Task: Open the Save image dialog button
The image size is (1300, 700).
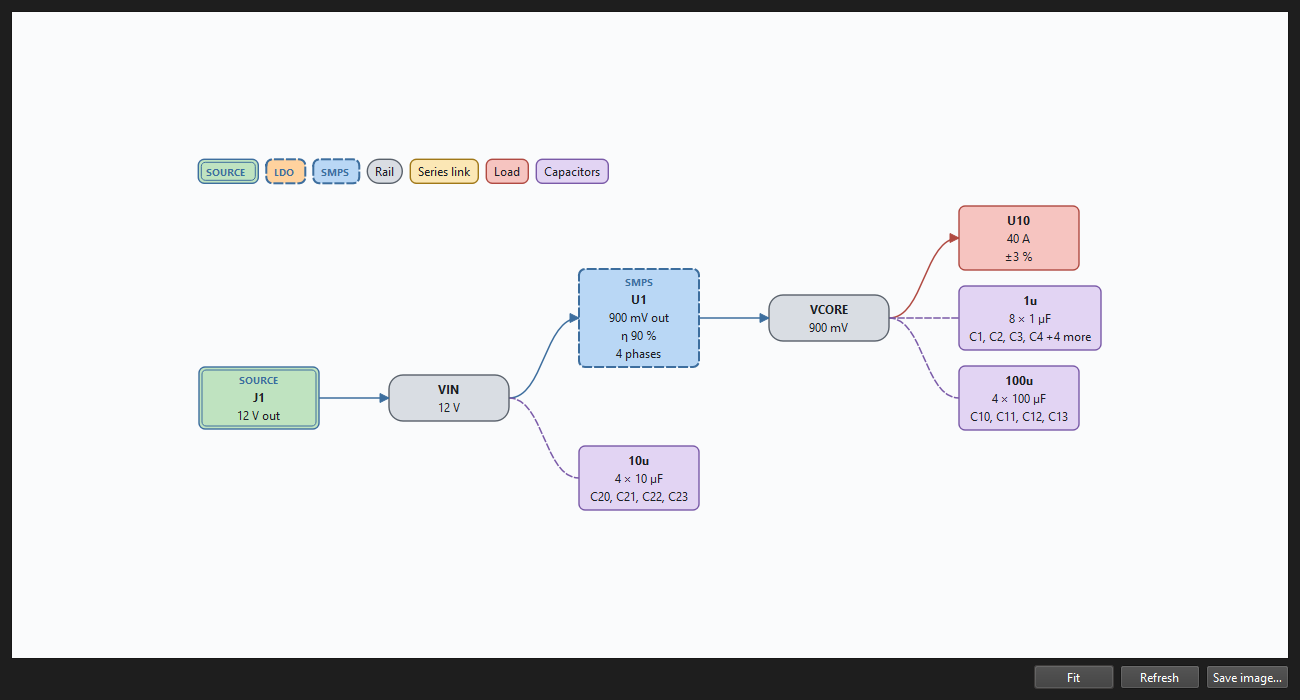Action: (x=1247, y=677)
